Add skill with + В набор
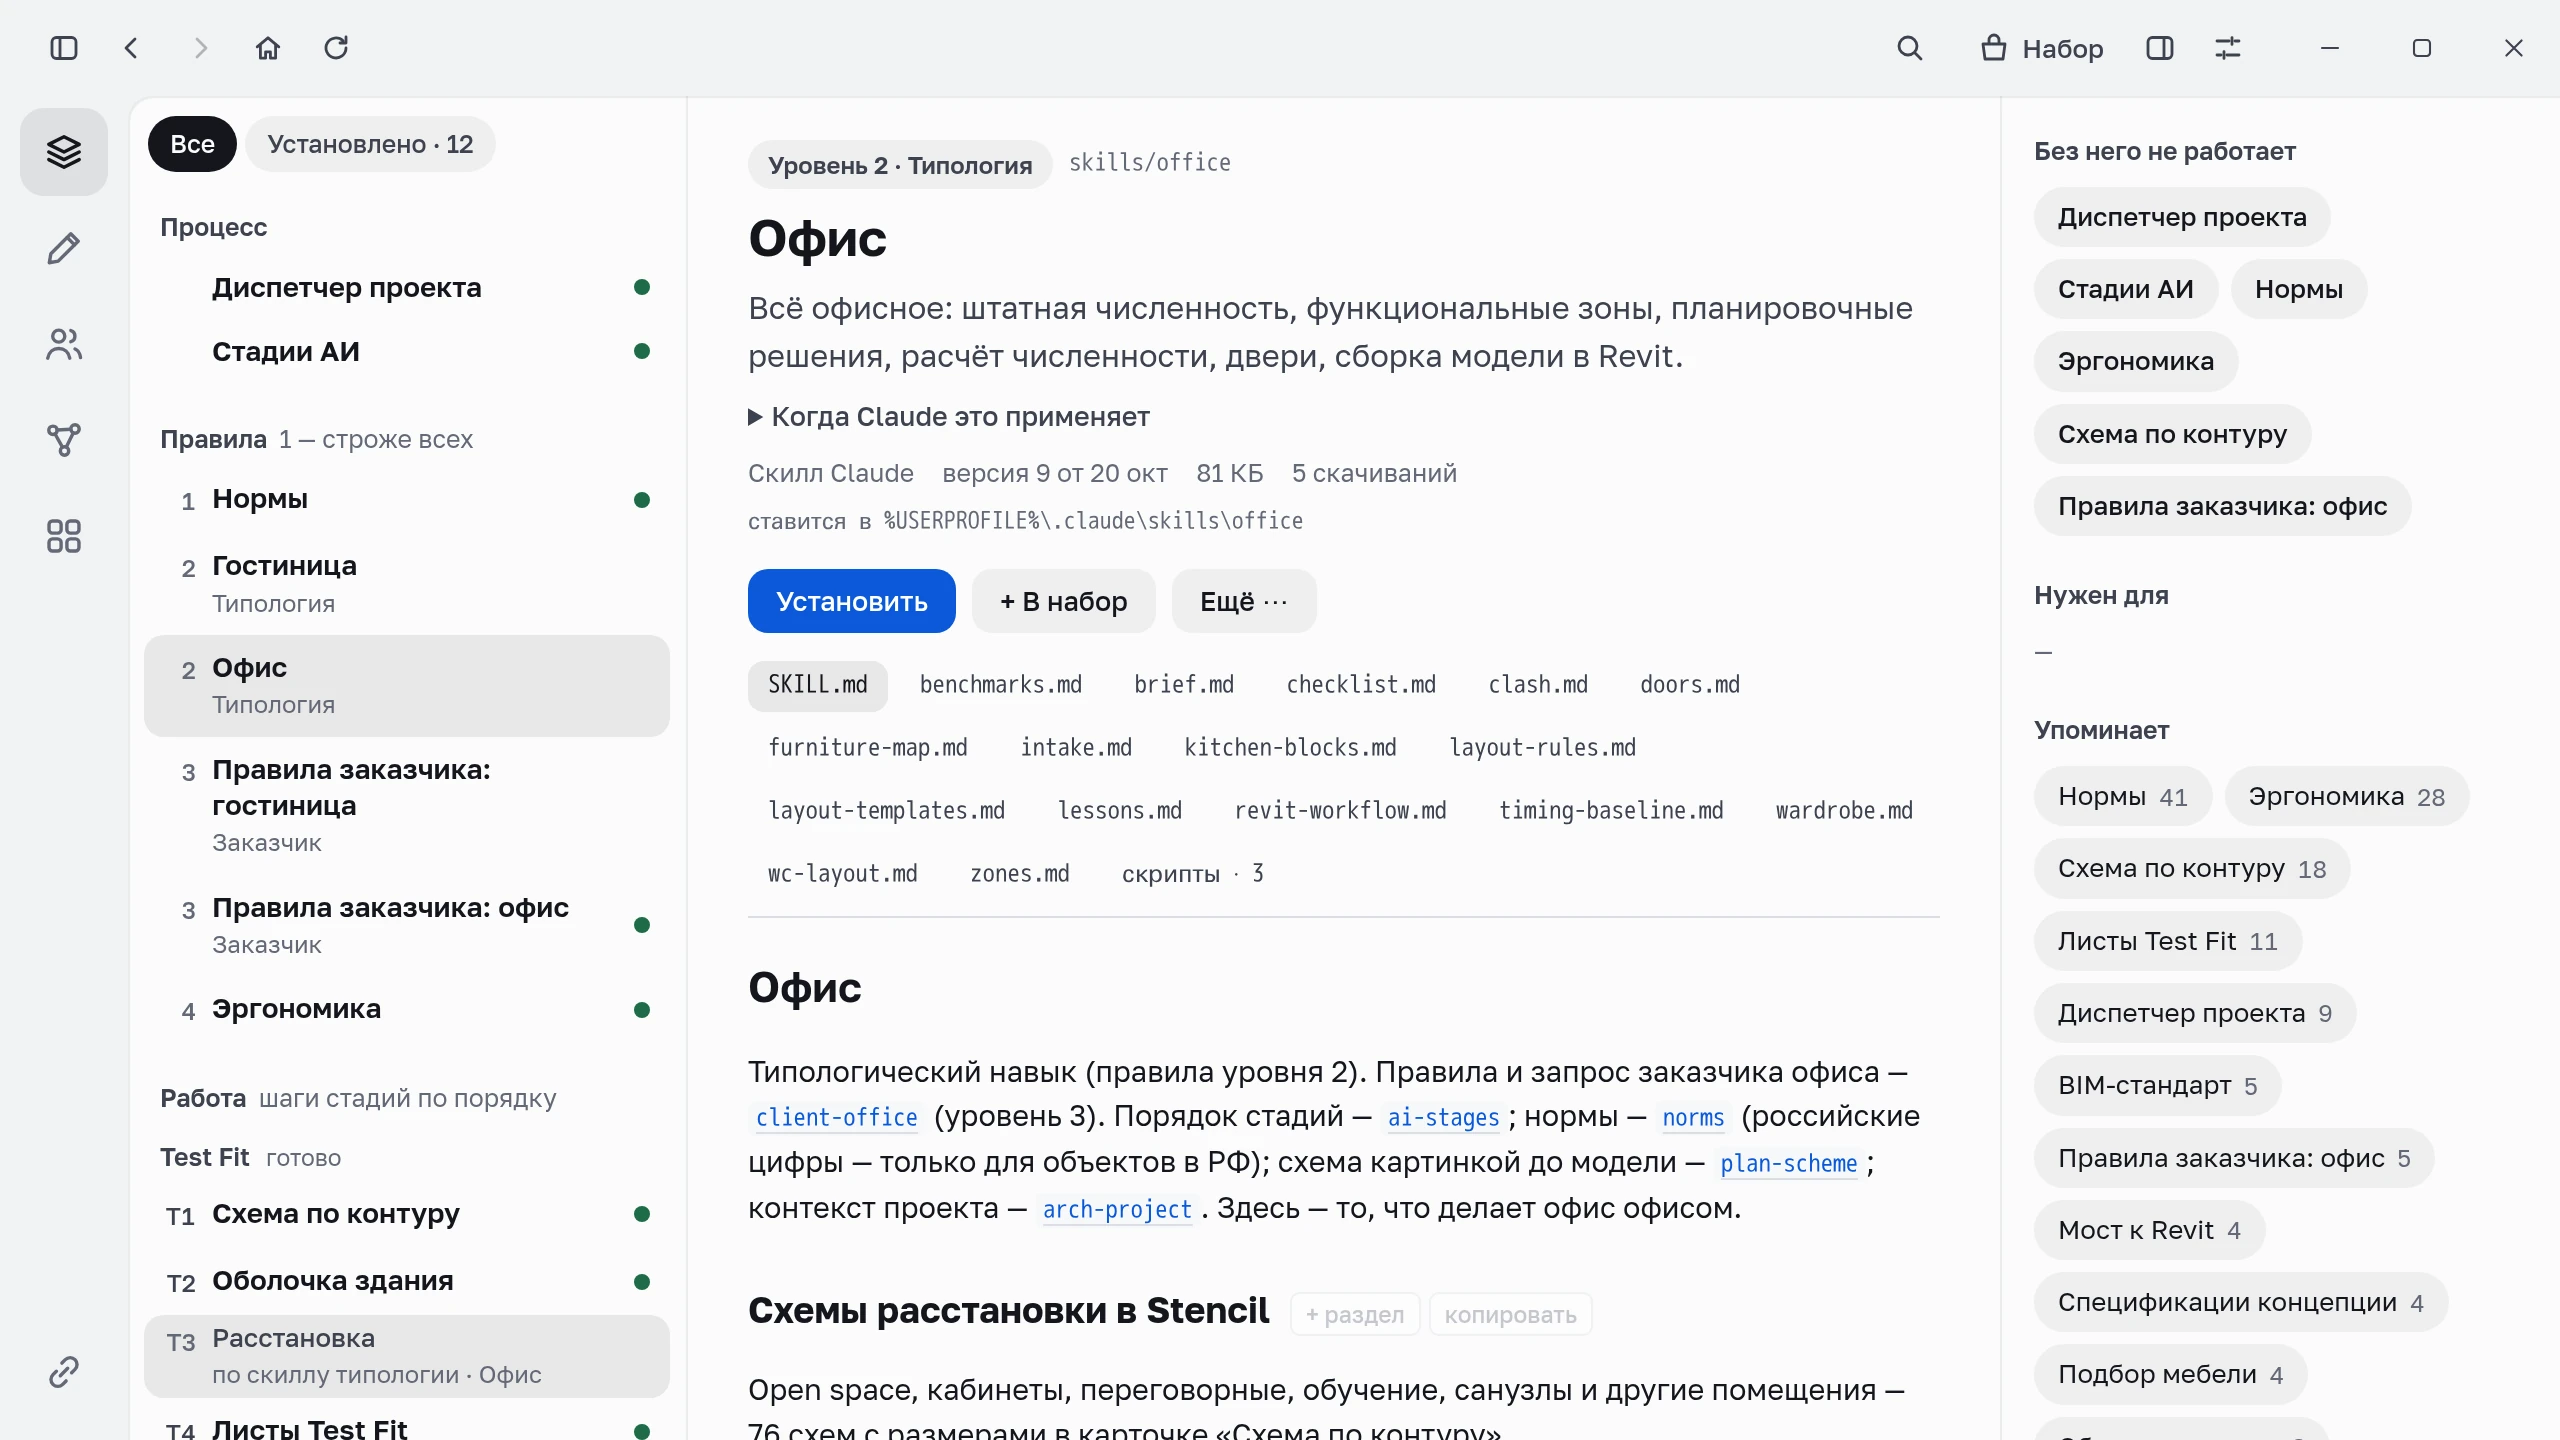2560x1440 pixels. pyautogui.click(x=1064, y=601)
